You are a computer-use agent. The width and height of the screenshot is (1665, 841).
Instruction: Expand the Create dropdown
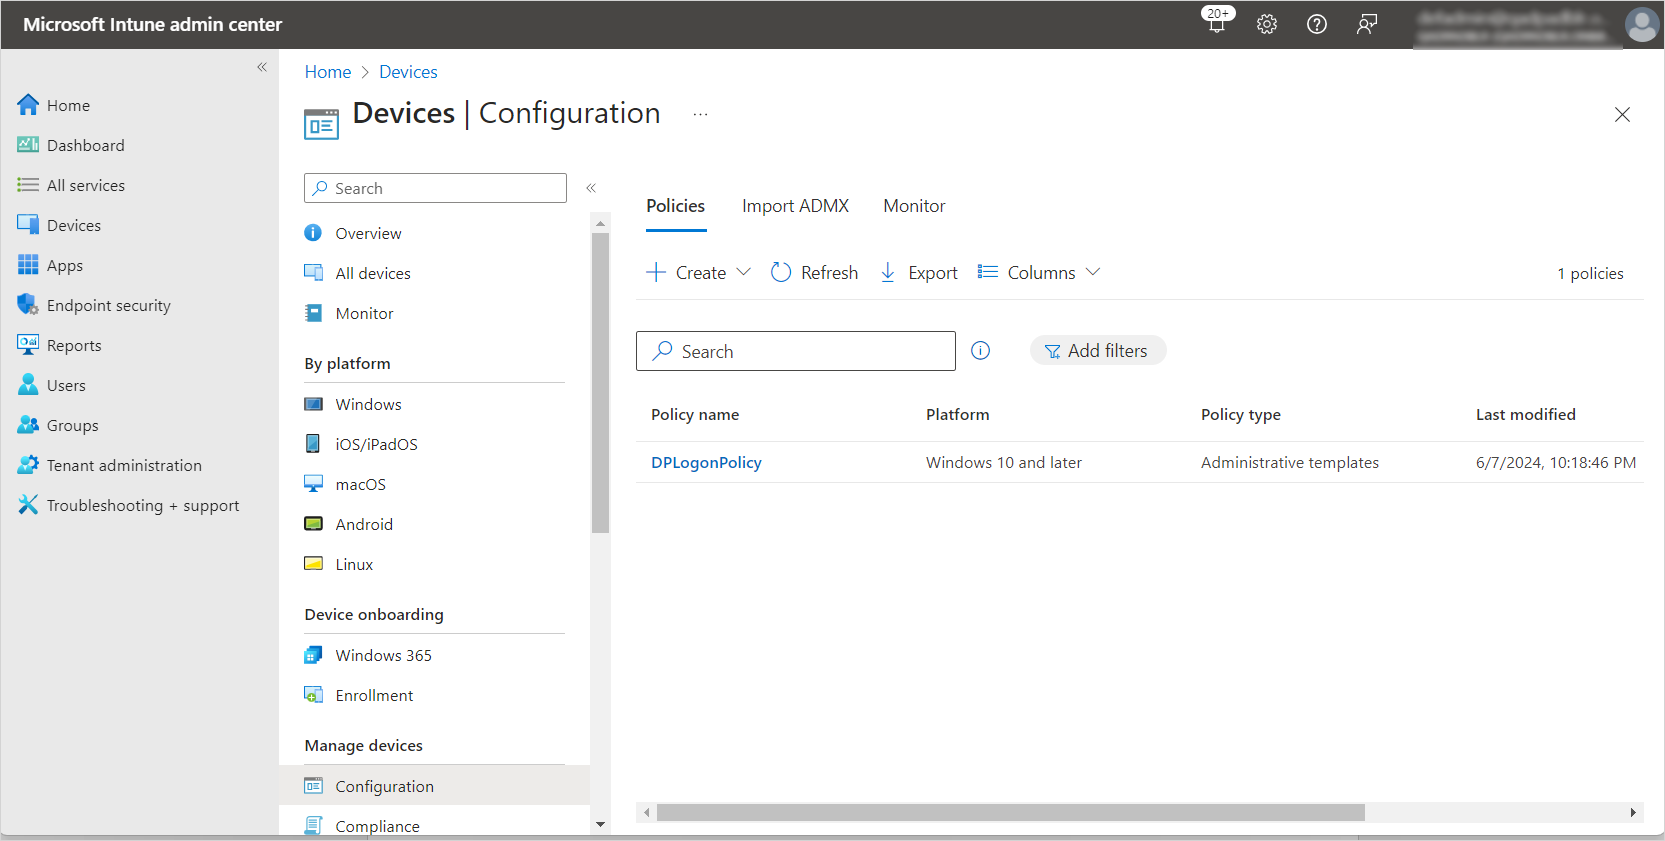click(699, 272)
